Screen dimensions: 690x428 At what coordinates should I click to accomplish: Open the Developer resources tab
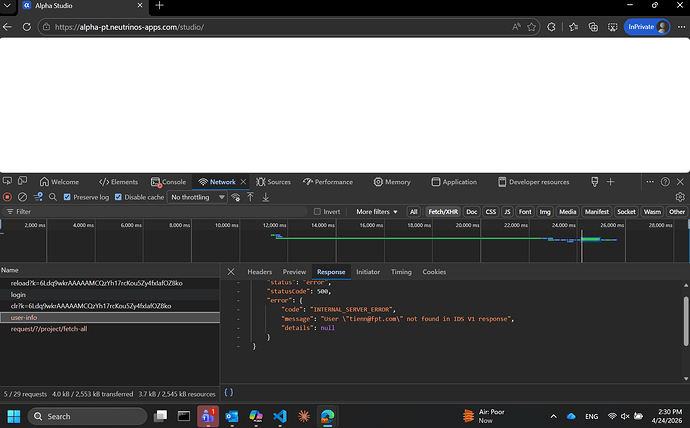click(x=534, y=182)
